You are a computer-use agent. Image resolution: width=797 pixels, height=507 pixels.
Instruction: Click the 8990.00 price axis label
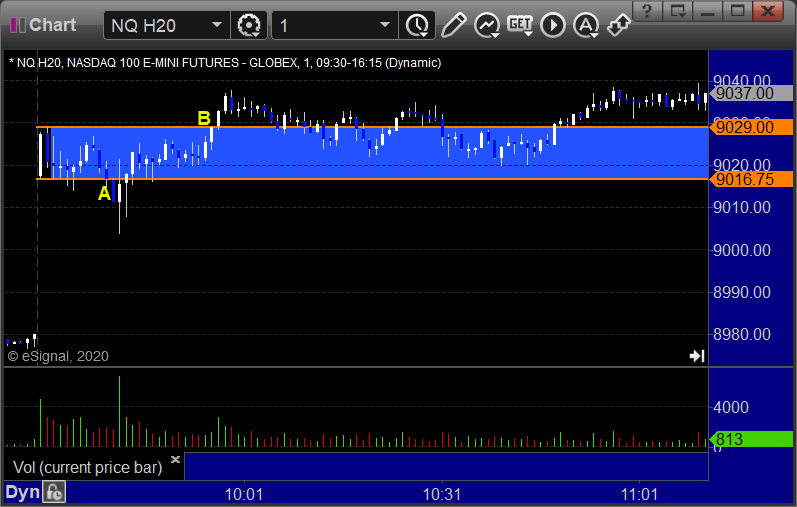click(x=742, y=292)
